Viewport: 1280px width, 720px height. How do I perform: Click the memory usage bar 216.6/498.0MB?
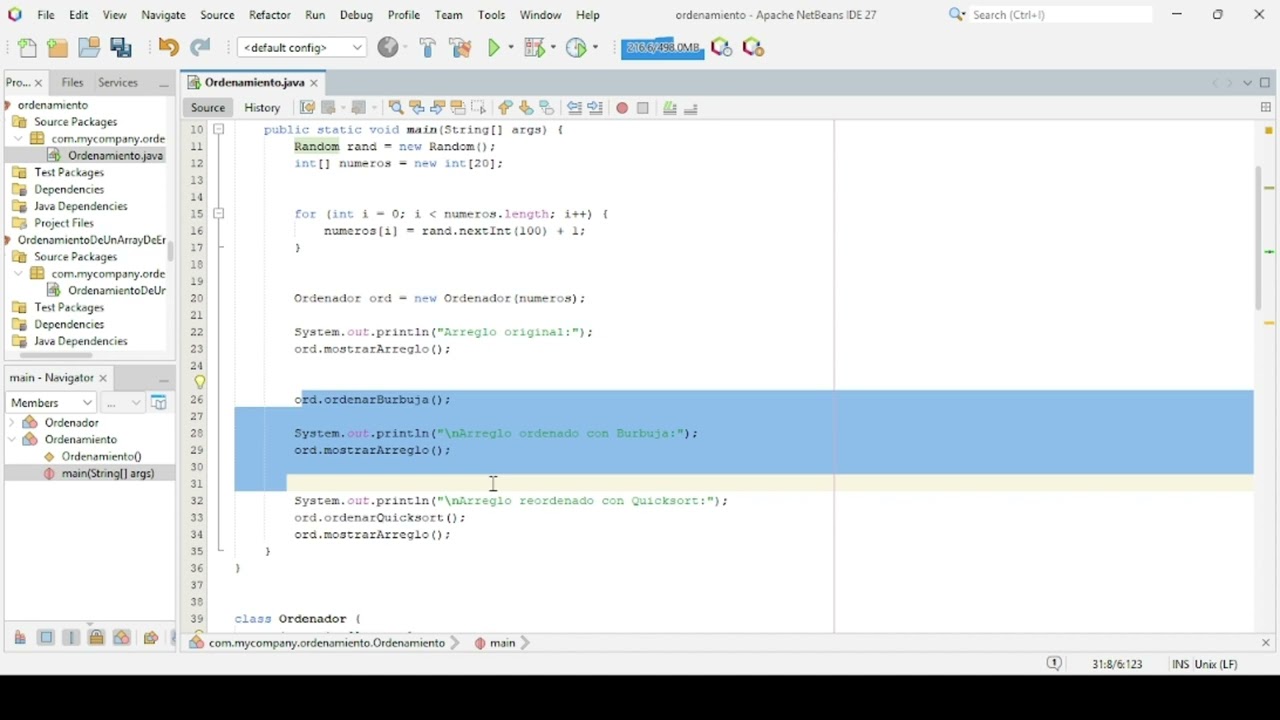[x=663, y=48]
